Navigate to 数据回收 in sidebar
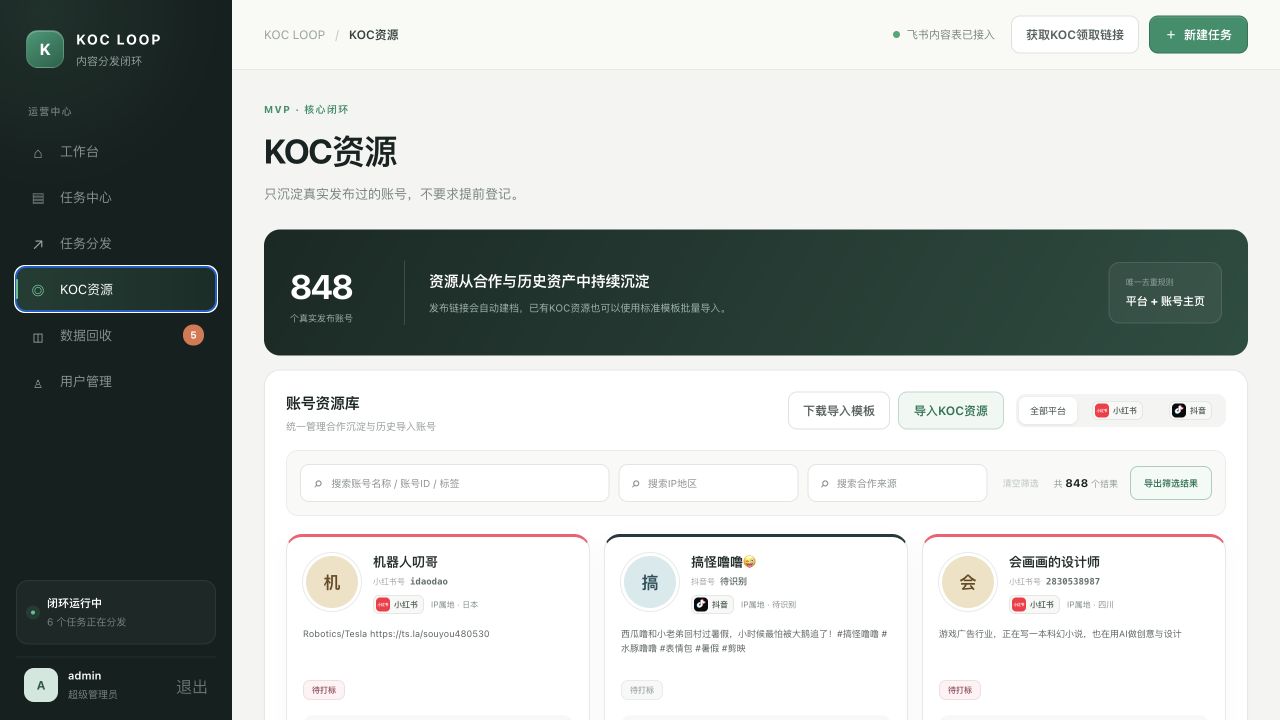This screenshot has height=720, width=1280. click(x=116, y=336)
